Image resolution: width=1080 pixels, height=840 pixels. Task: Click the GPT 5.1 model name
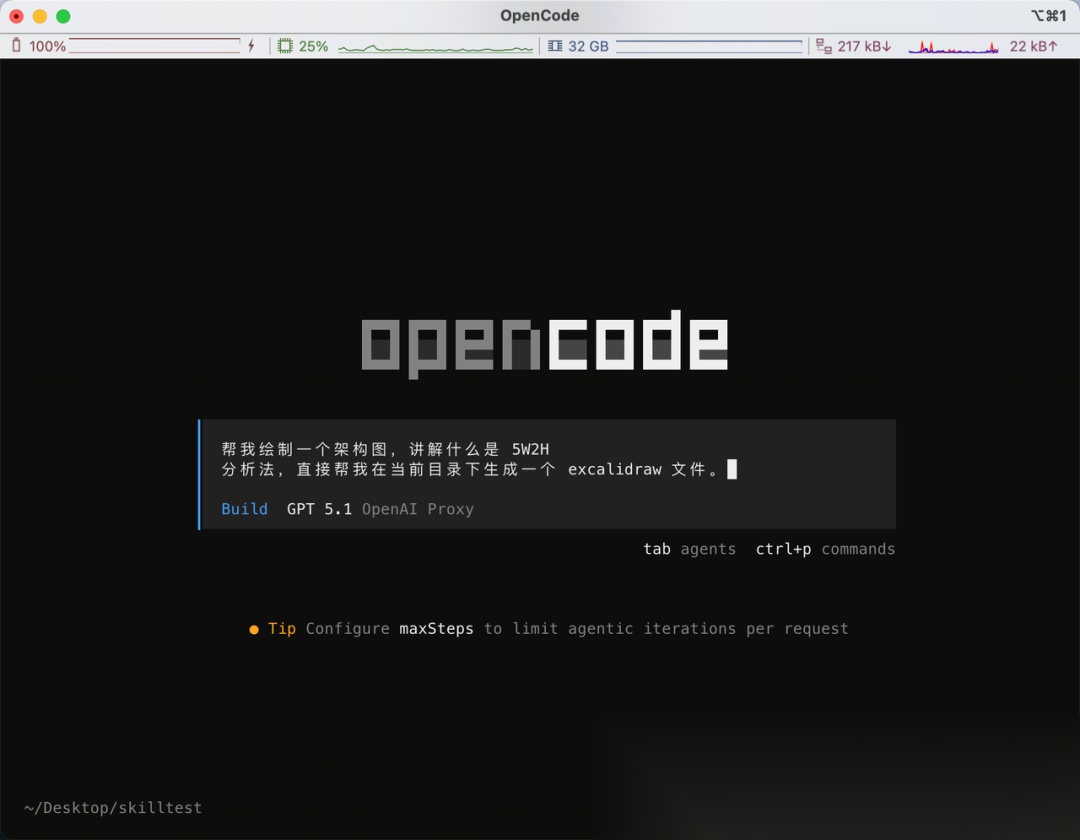click(x=319, y=509)
